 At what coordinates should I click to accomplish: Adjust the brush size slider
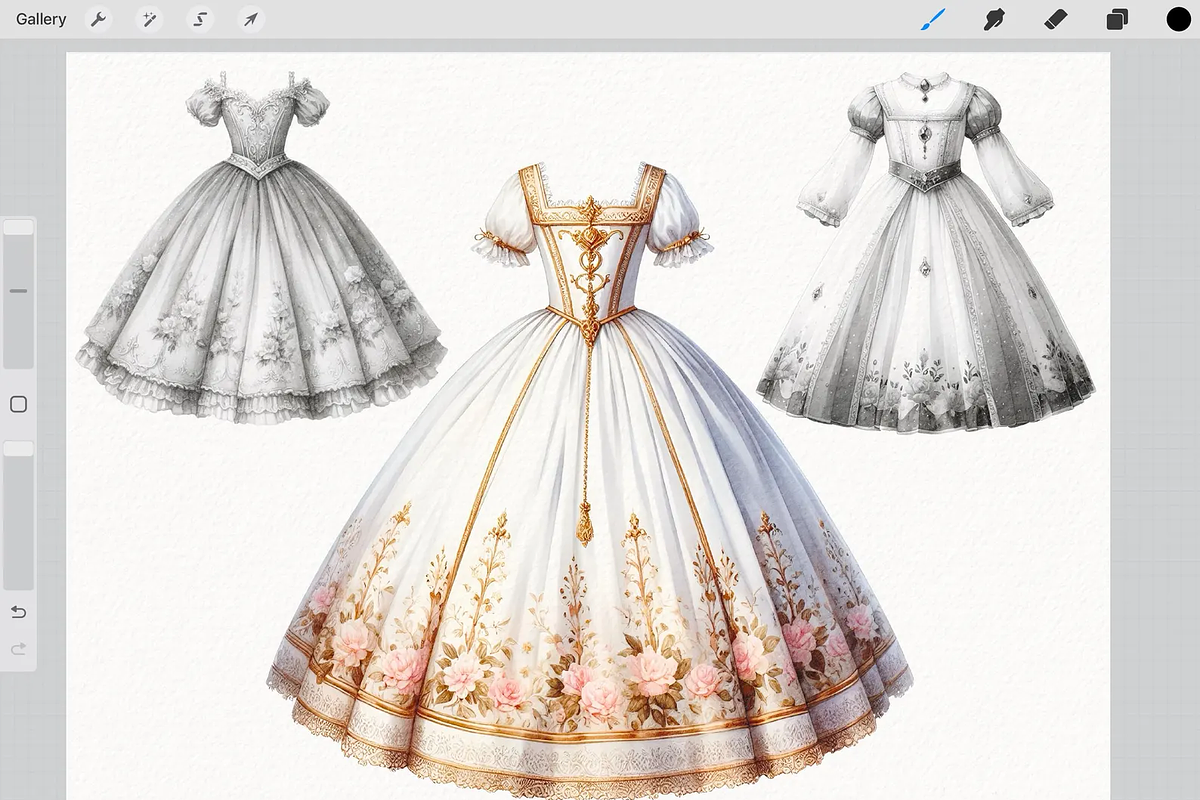tap(19, 294)
